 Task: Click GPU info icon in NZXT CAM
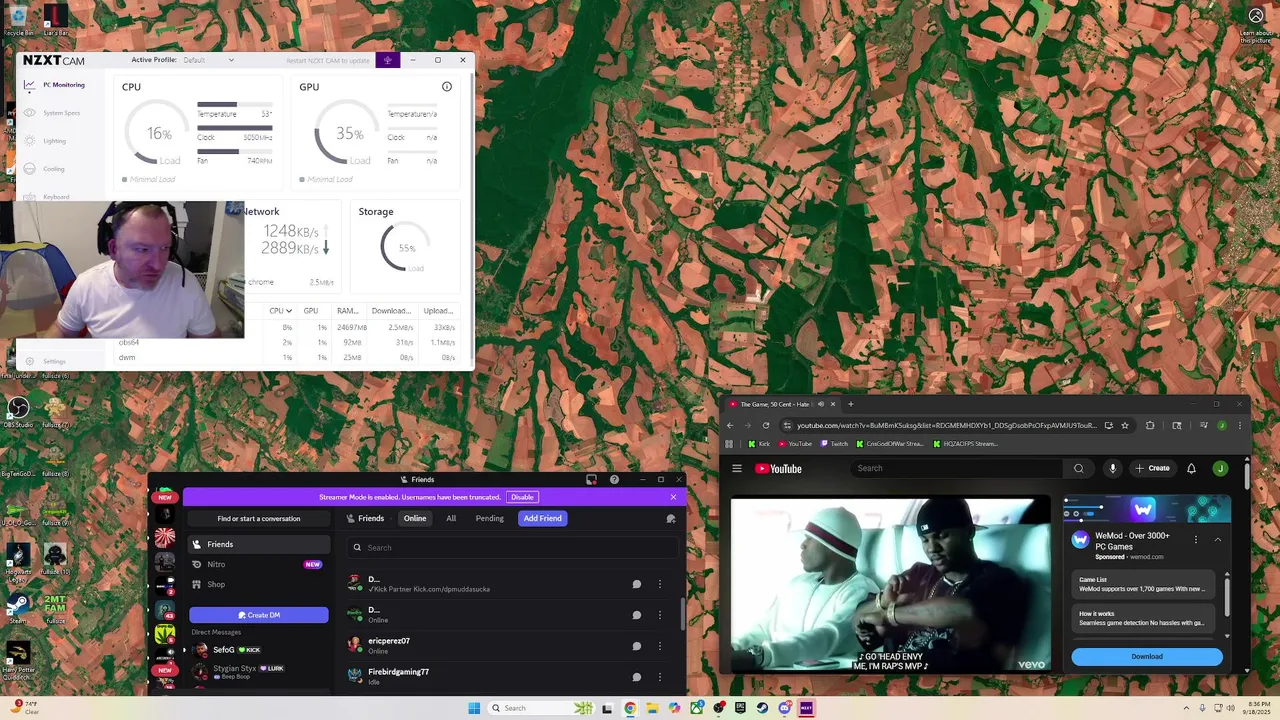click(x=447, y=87)
